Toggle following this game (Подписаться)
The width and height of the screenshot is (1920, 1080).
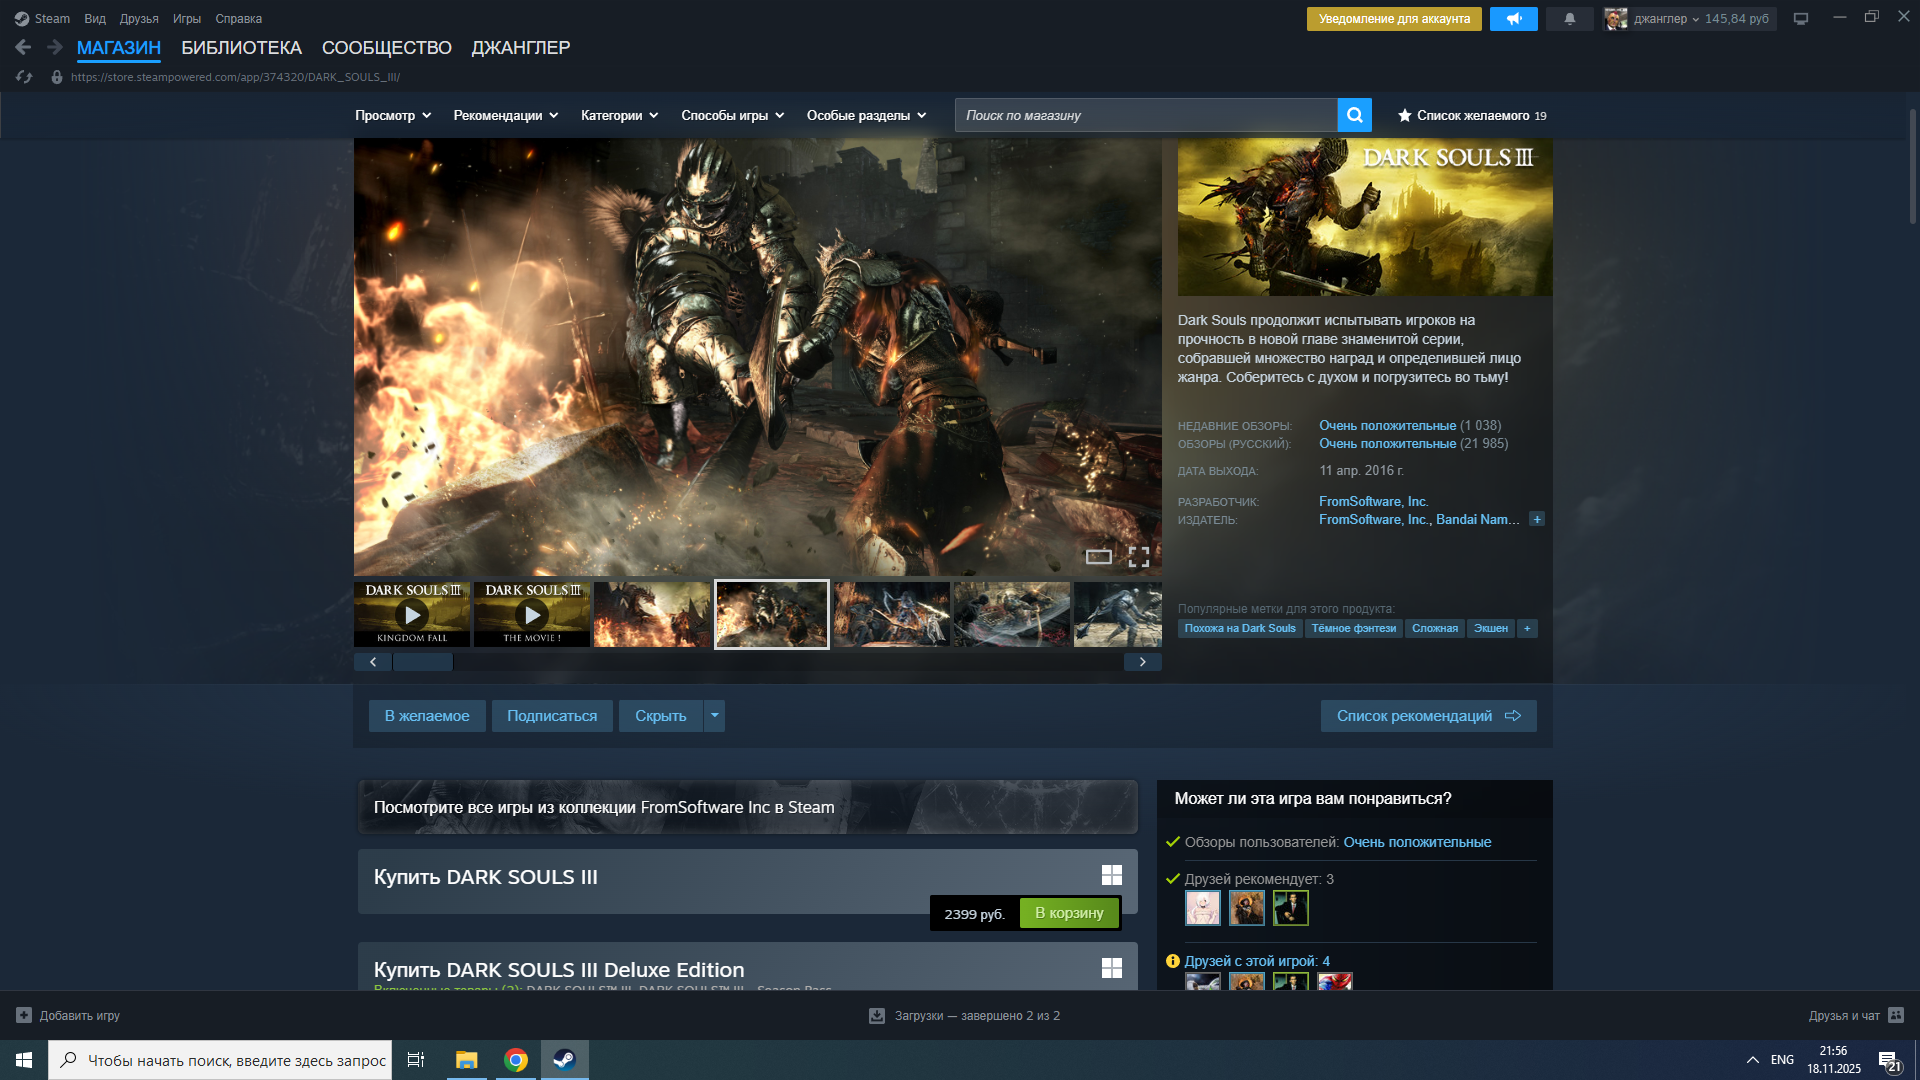551,716
